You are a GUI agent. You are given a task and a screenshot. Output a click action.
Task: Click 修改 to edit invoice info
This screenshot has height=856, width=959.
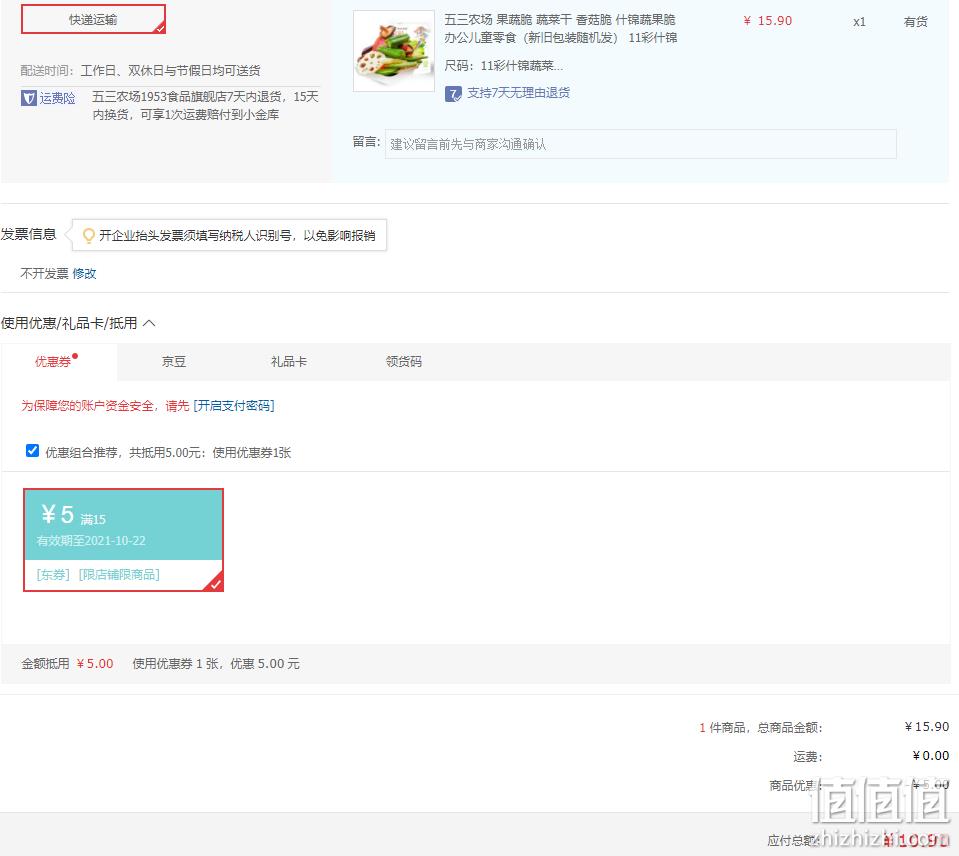tap(84, 273)
